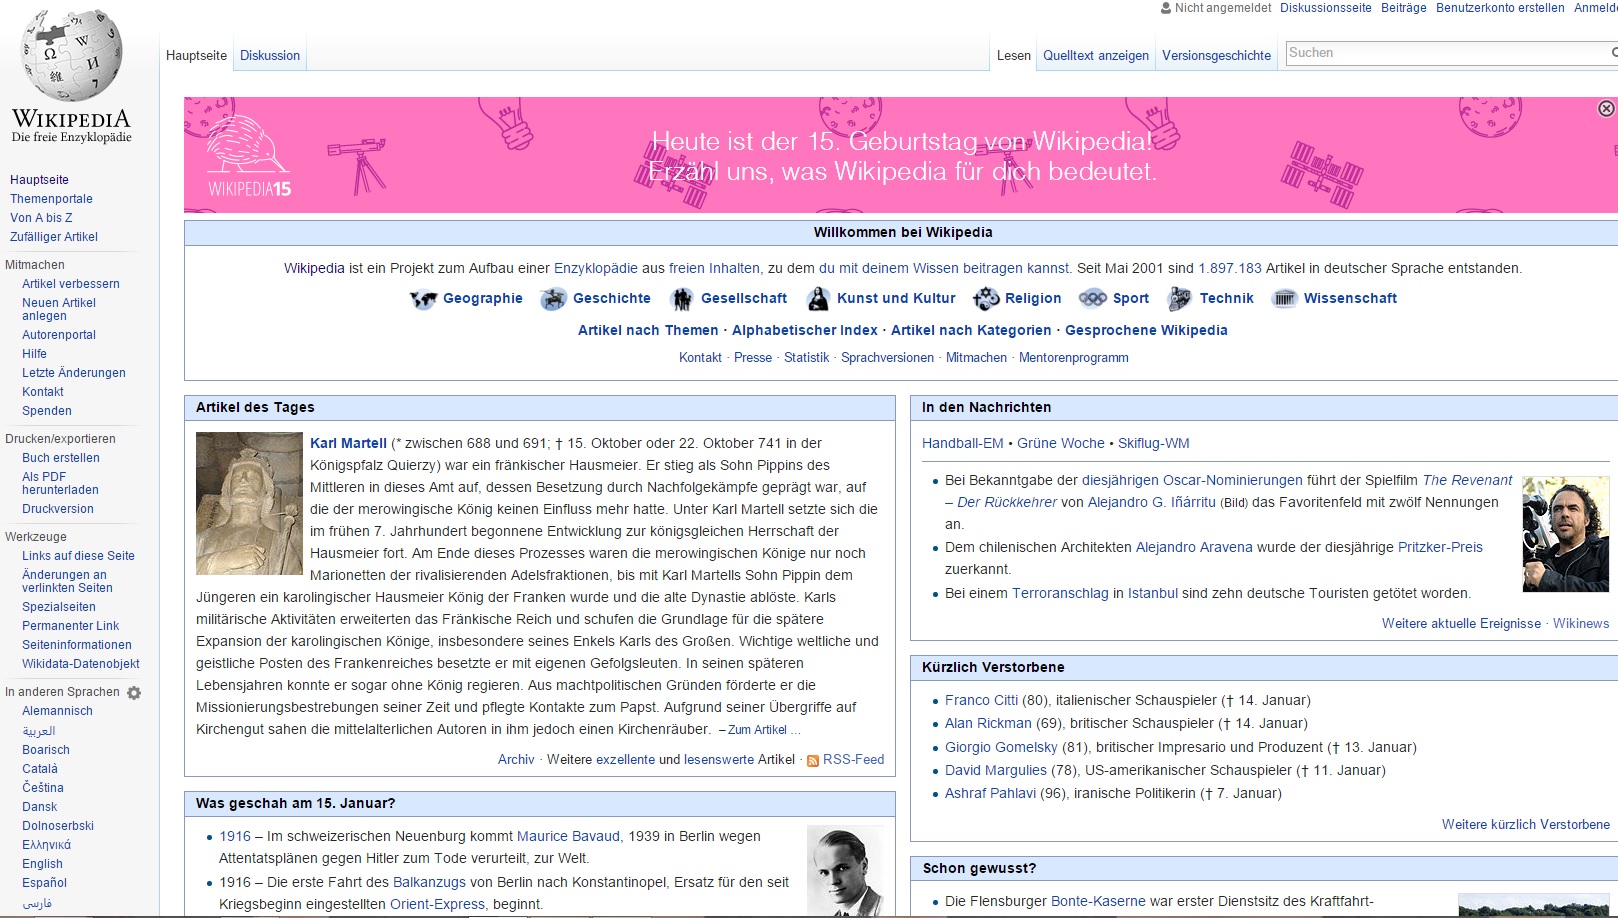Click the Kunst und Kultur icon
Screen dimensions: 1618x918
pyautogui.click(x=818, y=298)
